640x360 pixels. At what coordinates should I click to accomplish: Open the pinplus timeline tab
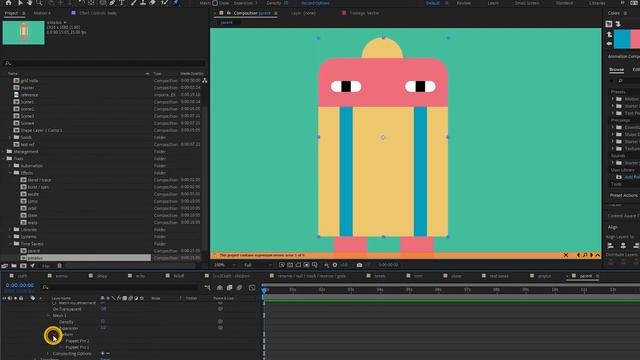point(544,276)
